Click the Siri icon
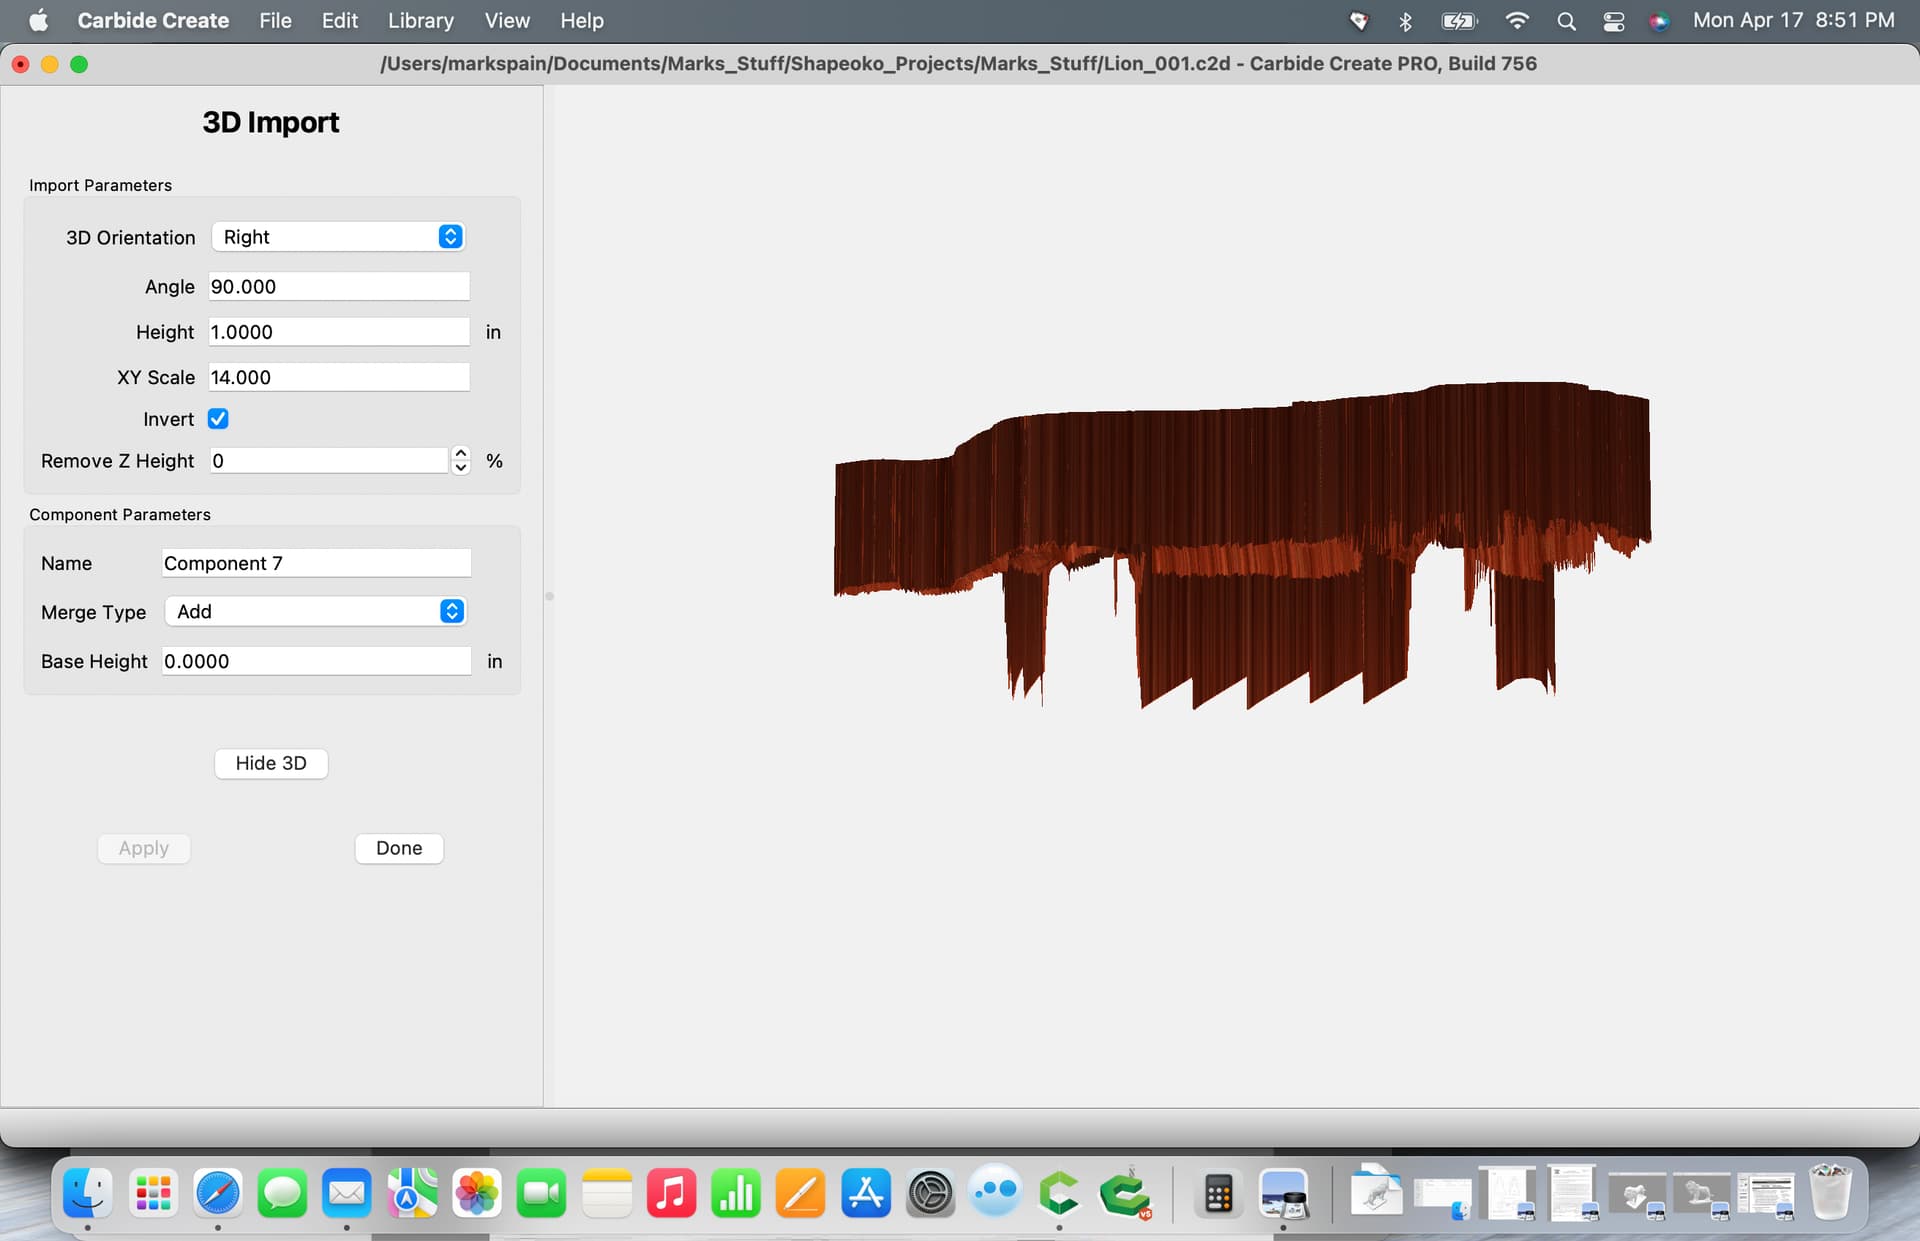1920x1241 pixels. click(x=1659, y=21)
